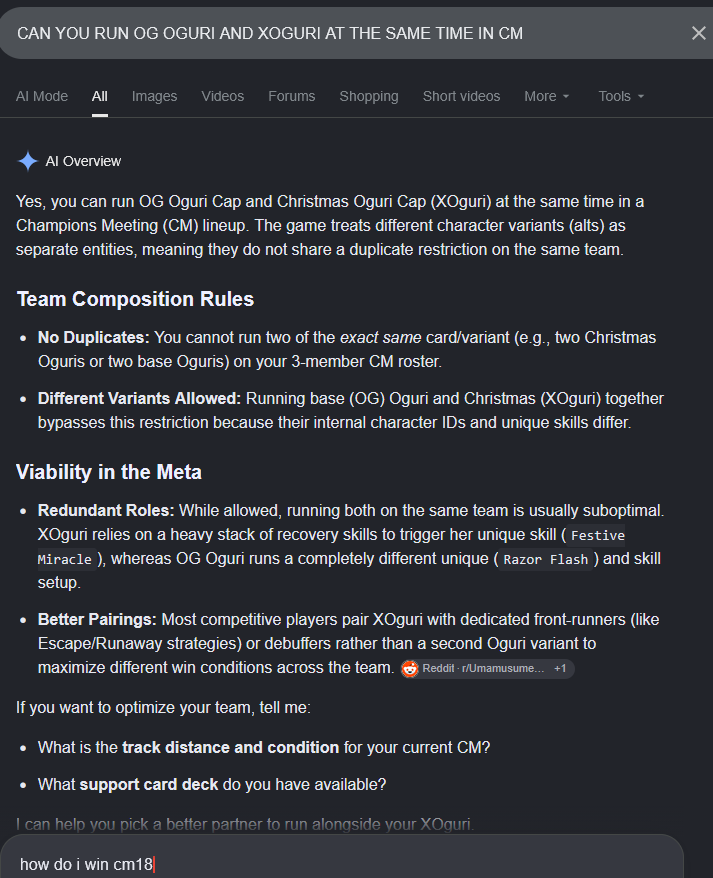Open the Videos tab
Viewport: 713px width, 878px height.
223,96
